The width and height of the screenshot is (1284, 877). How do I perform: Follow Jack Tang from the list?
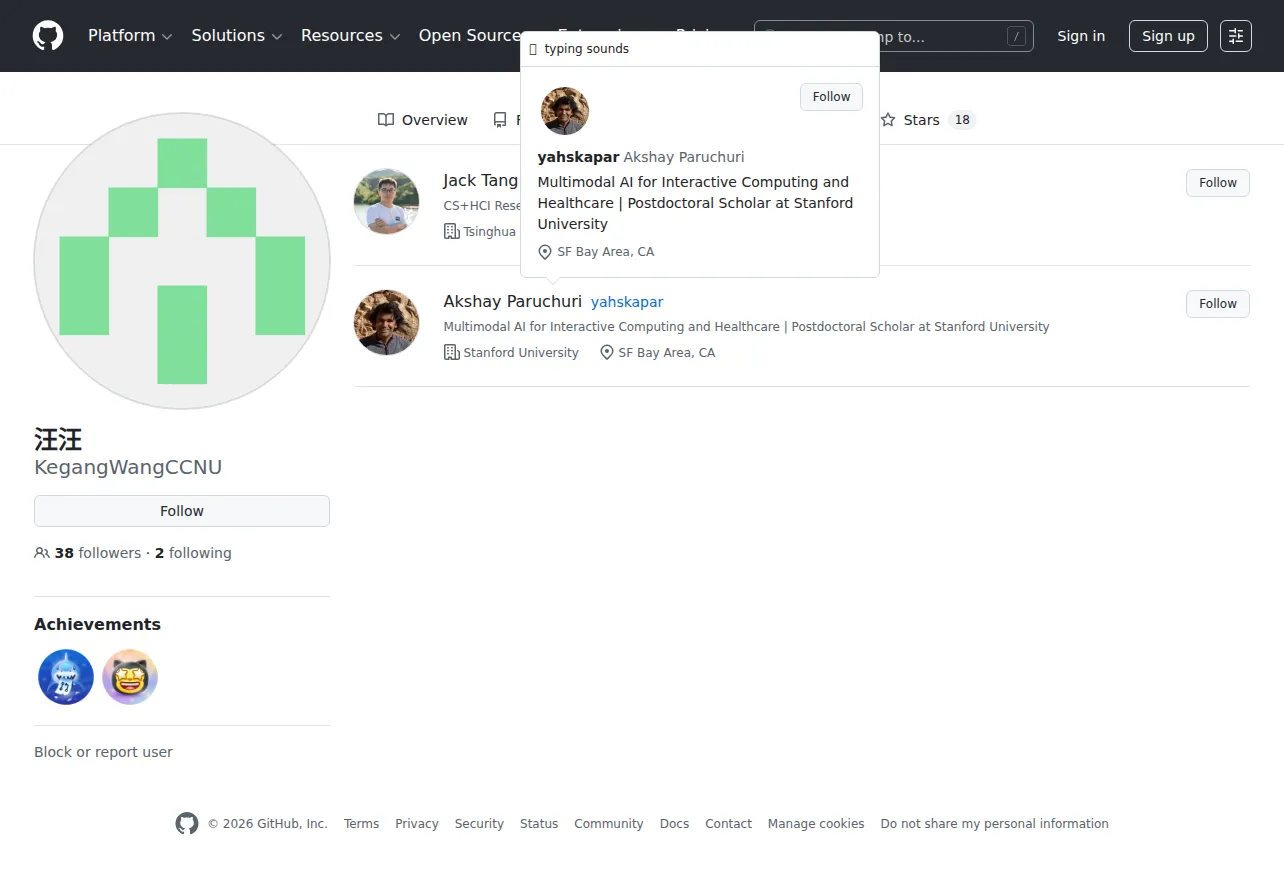[x=1218, y=183]
